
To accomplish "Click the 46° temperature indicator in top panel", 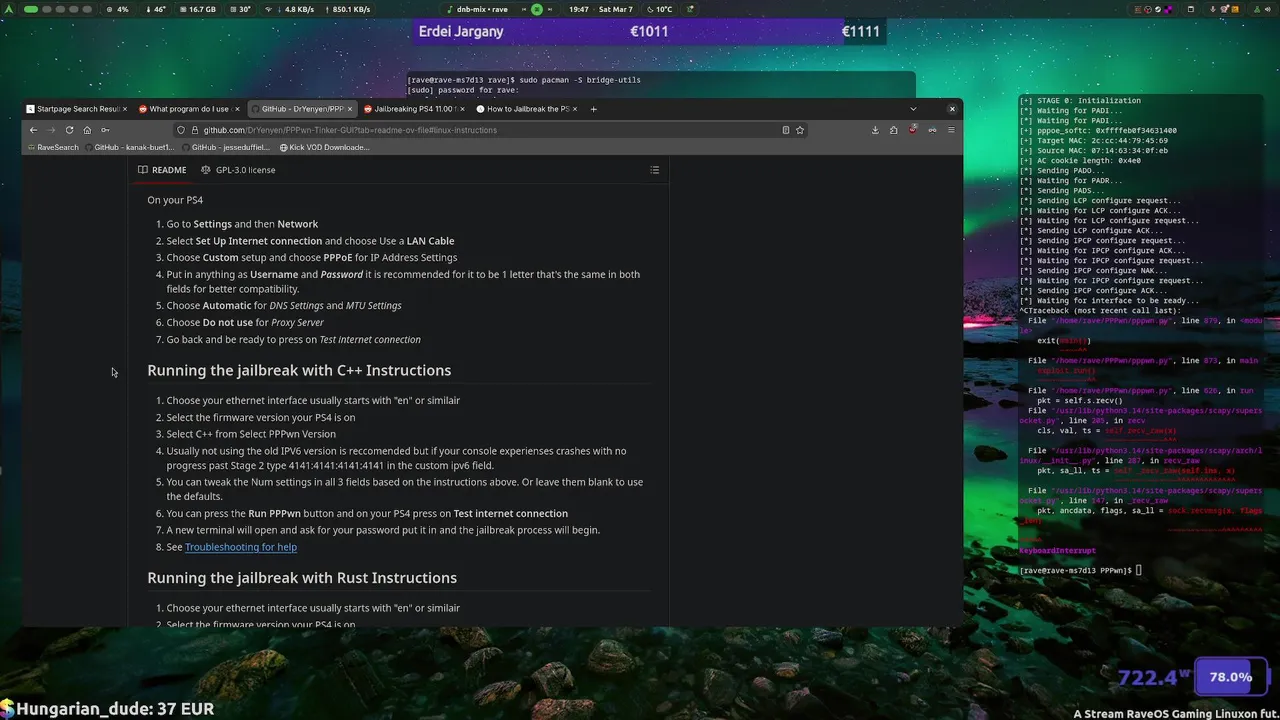I will point(156,9).
